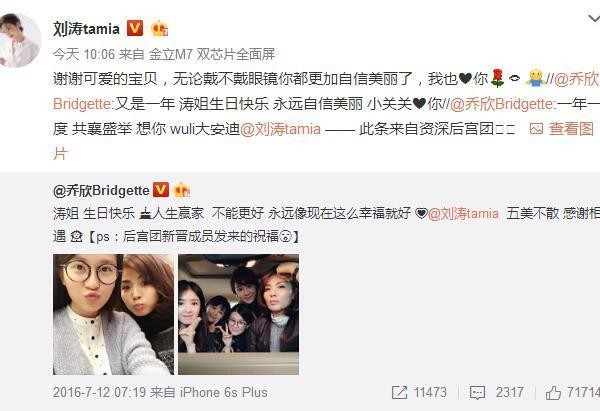Open the 金立M7 双芯片全面屏 source link

(212, 54)
